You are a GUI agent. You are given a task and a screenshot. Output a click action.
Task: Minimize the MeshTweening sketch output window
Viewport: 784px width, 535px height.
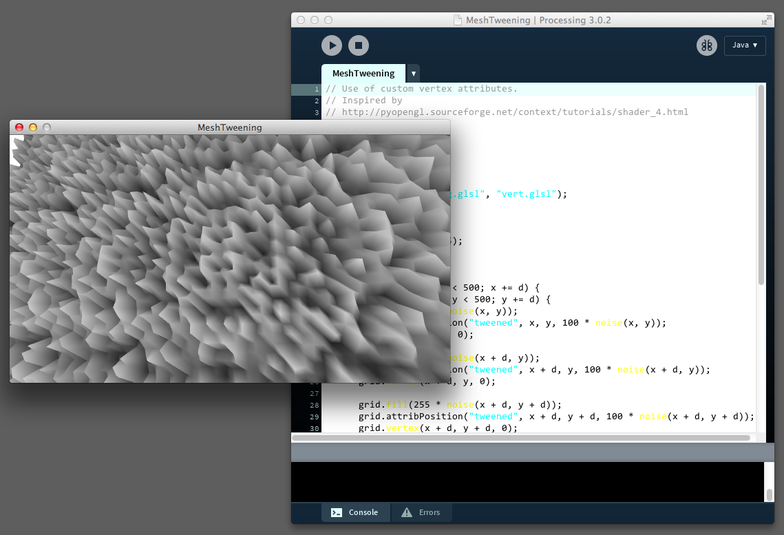coord(33,128)
